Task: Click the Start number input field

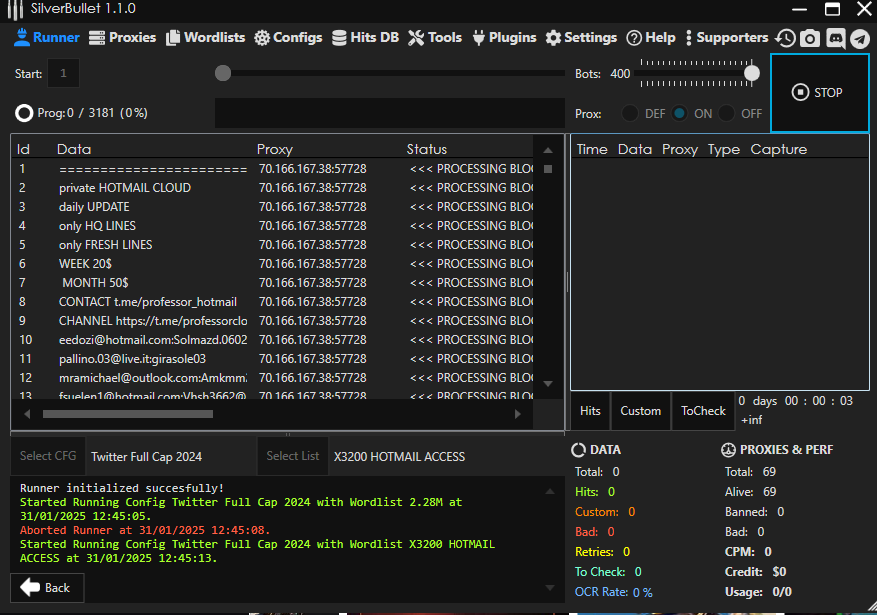Action: [x=63, y=73]
